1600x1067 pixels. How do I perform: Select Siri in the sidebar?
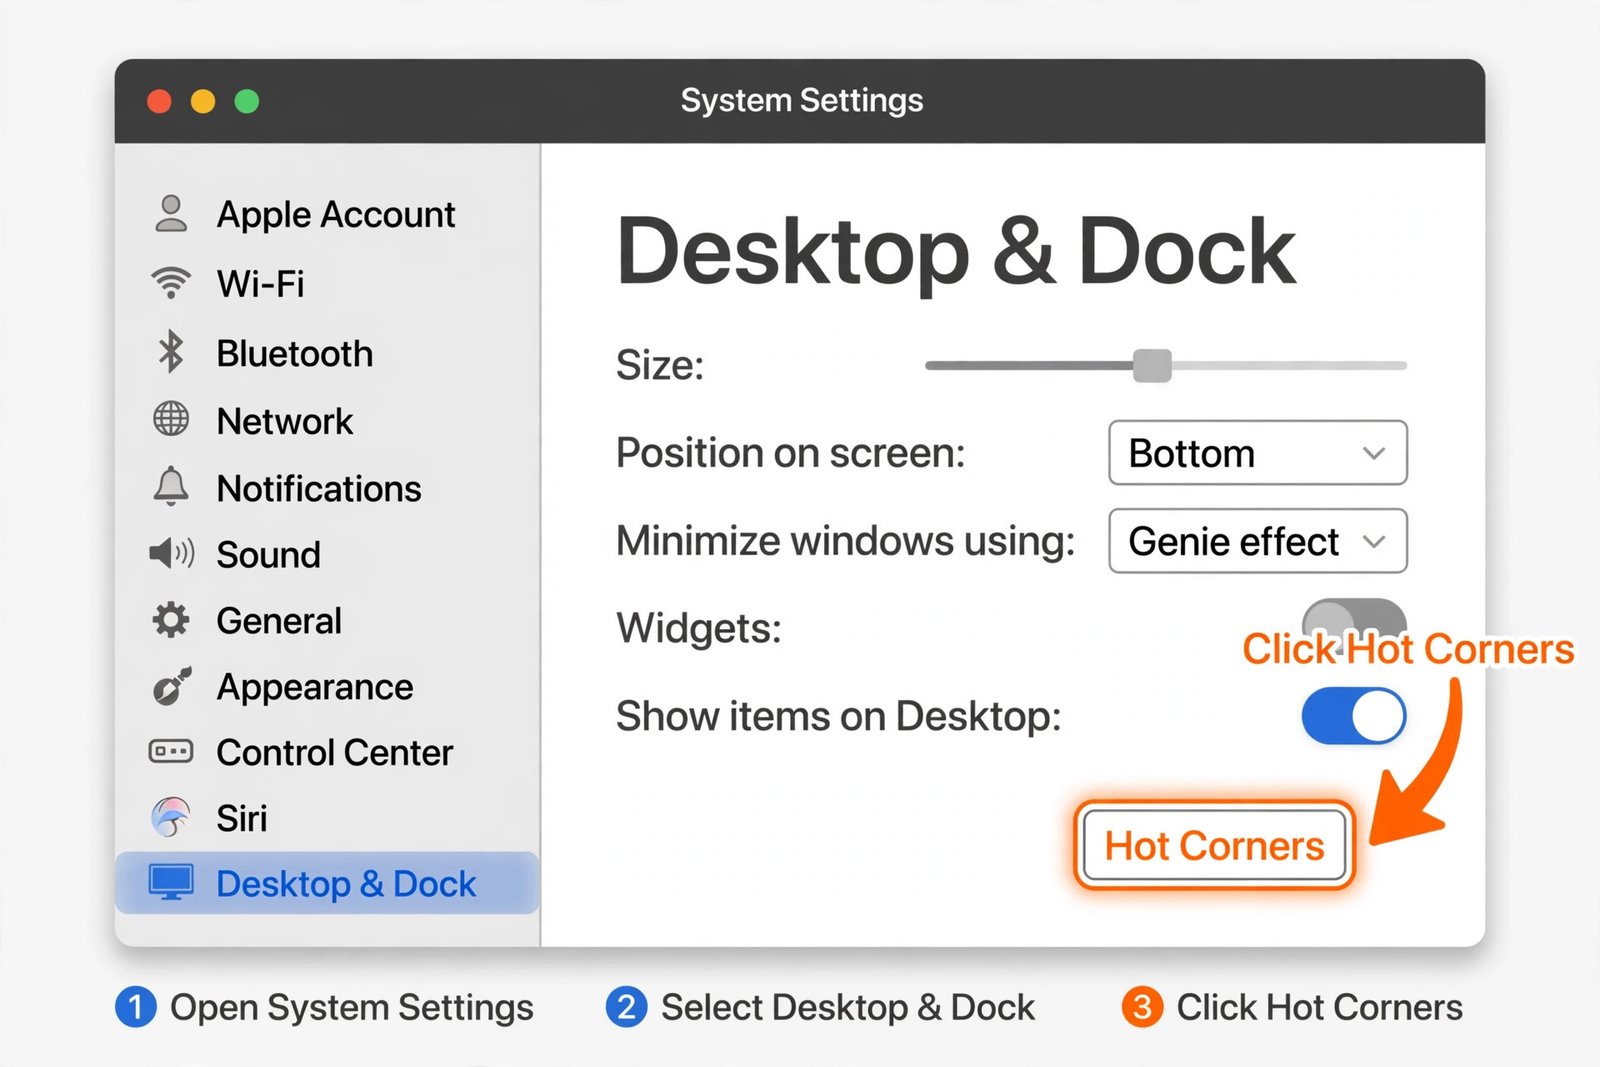[x=327, y=818]
